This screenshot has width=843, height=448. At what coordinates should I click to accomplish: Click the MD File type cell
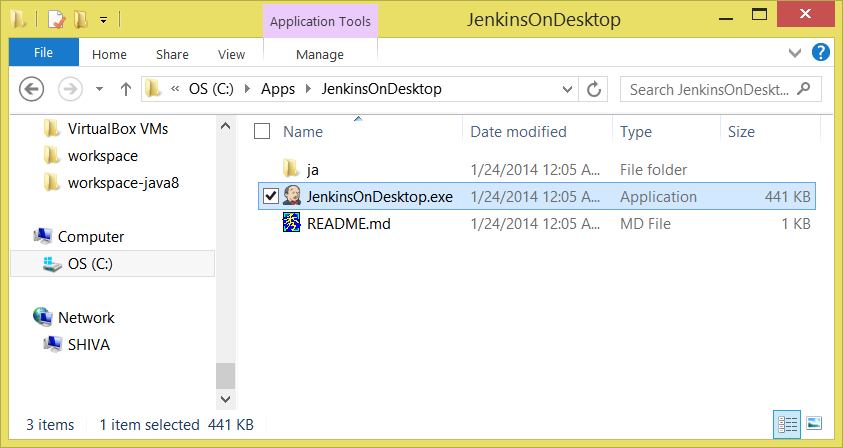(645, 224)
